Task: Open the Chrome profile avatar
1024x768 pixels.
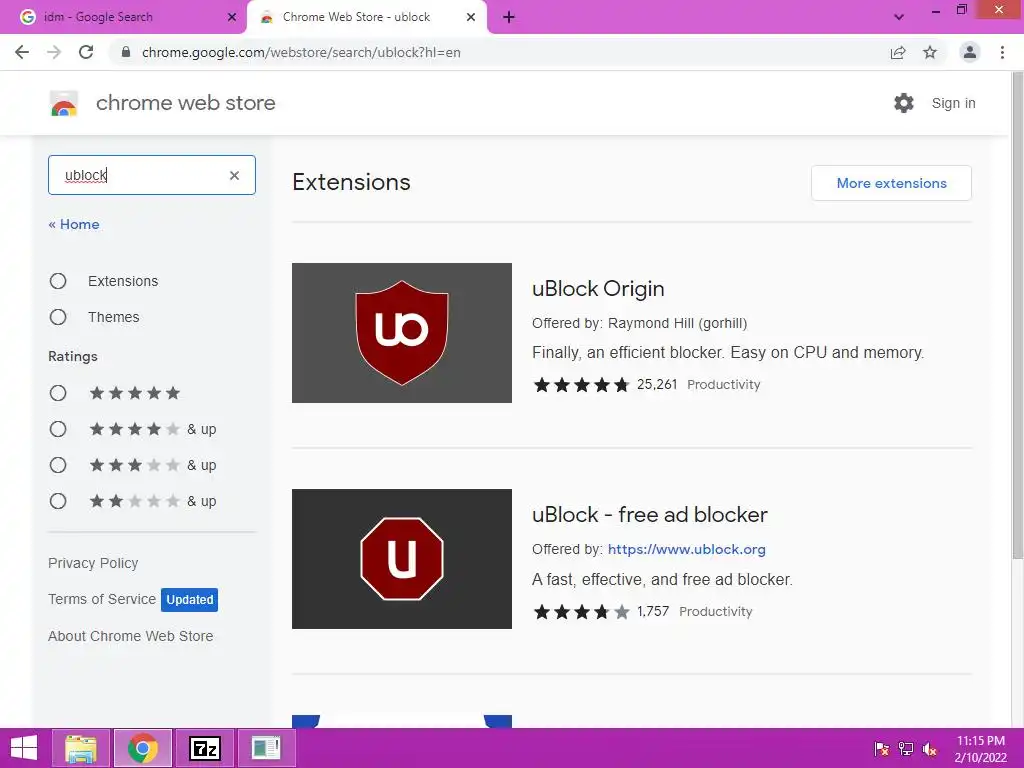Action: 970,52
